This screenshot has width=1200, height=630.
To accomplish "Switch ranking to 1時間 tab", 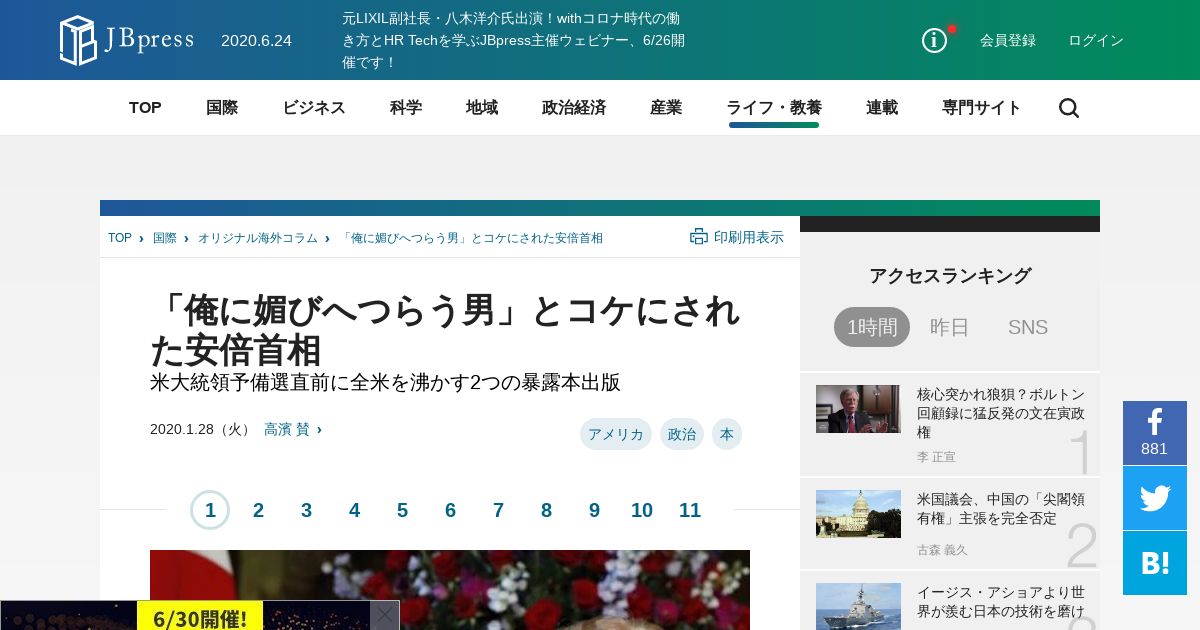I will tap(872, 327).
